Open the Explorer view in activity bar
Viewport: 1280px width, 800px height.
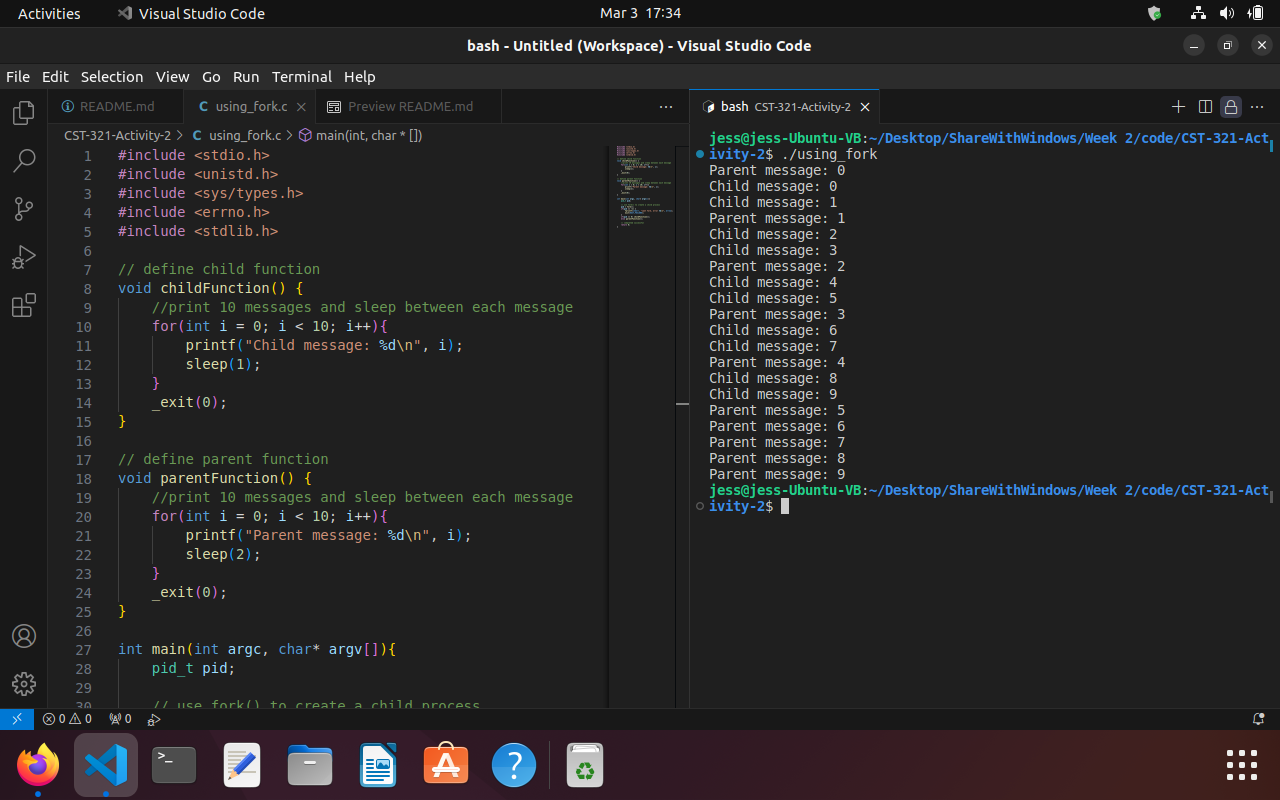(24, 113)
